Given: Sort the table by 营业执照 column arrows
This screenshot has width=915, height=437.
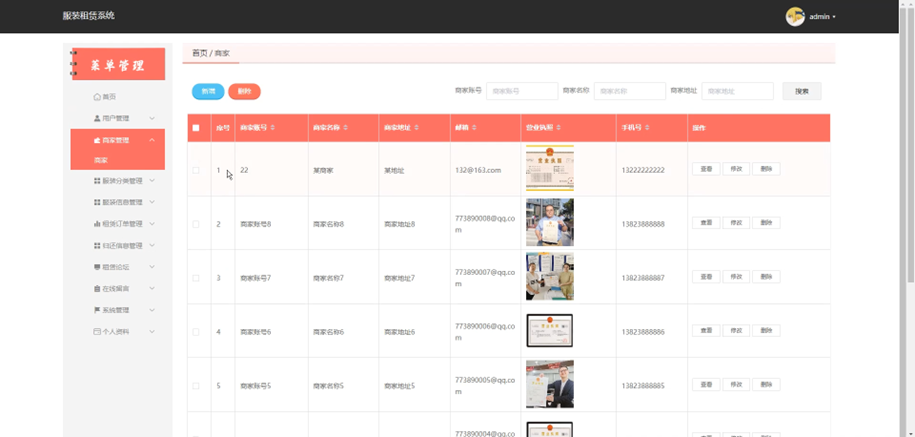Looking at the screenshot, I should tap(558, 128).
